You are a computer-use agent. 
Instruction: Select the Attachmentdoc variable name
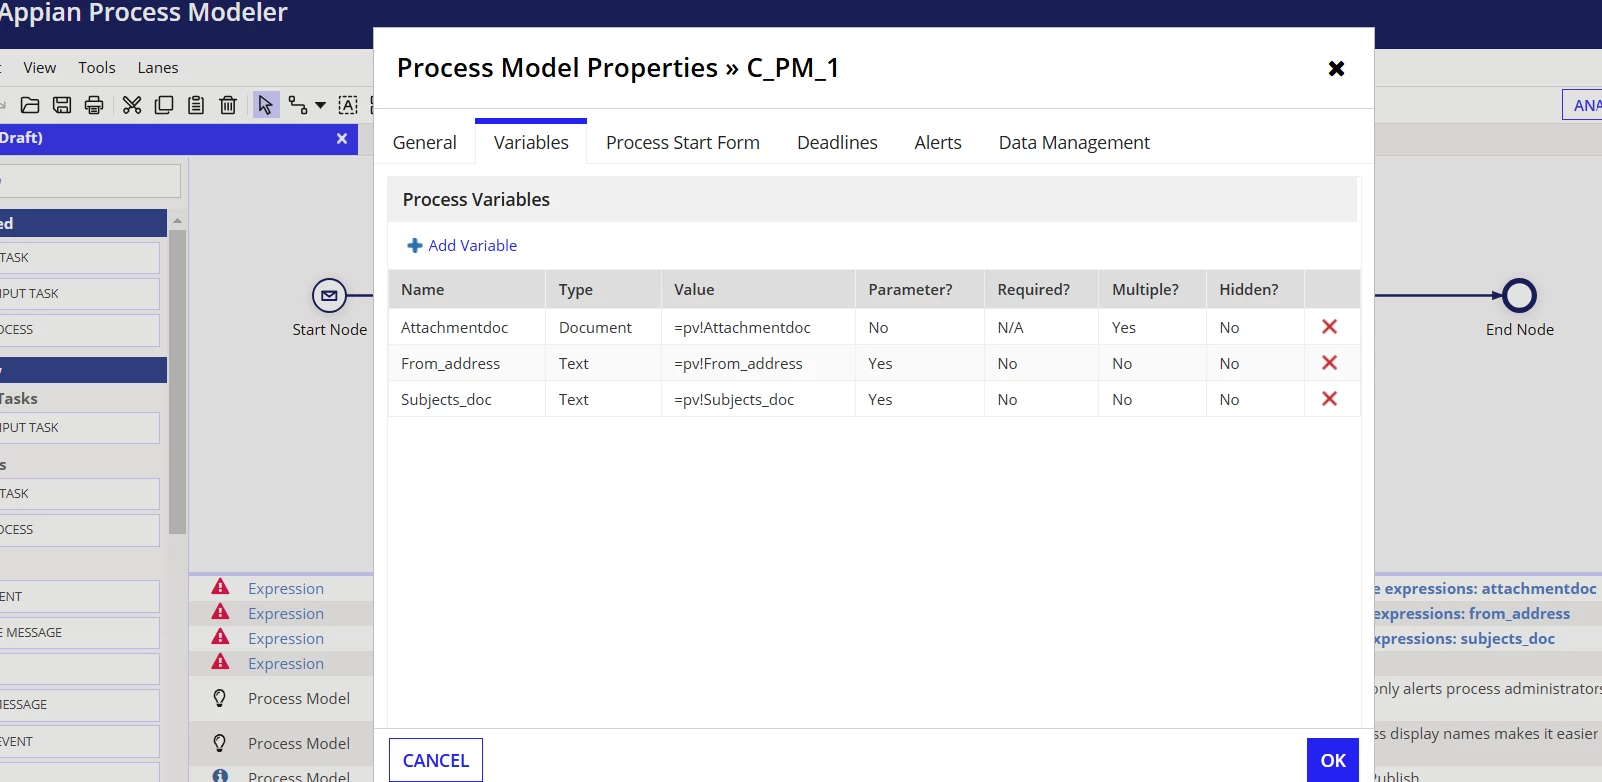[454, 327]
